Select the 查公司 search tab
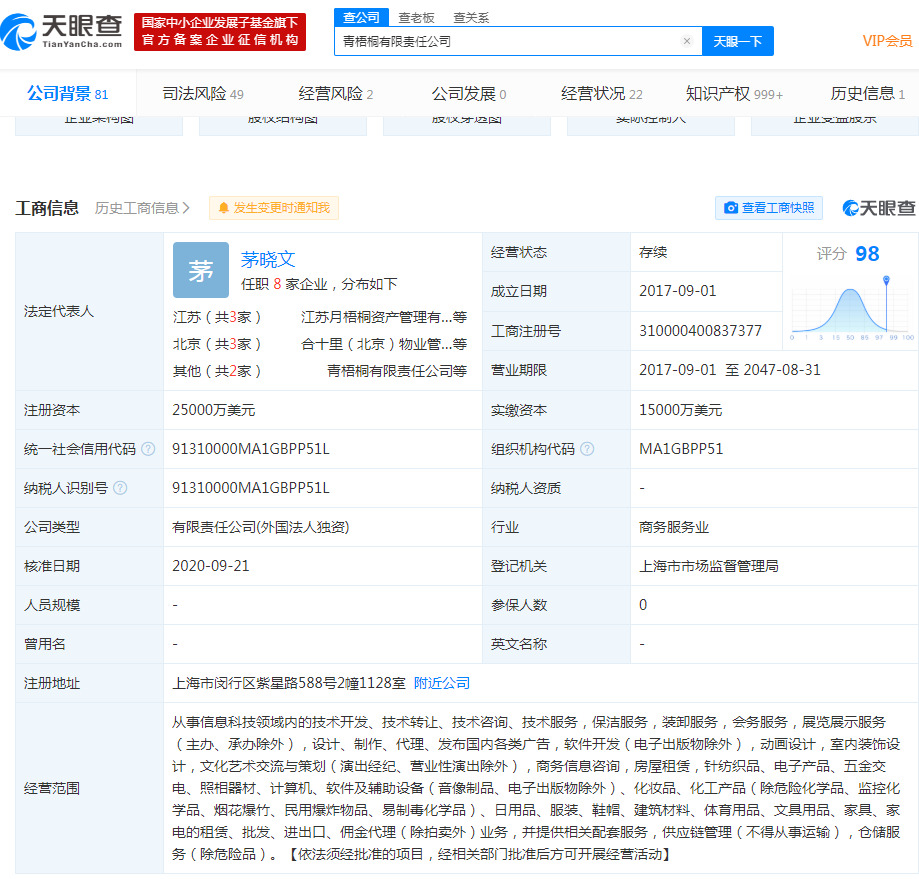Screen dimensions: 919x879 (361, 18)
